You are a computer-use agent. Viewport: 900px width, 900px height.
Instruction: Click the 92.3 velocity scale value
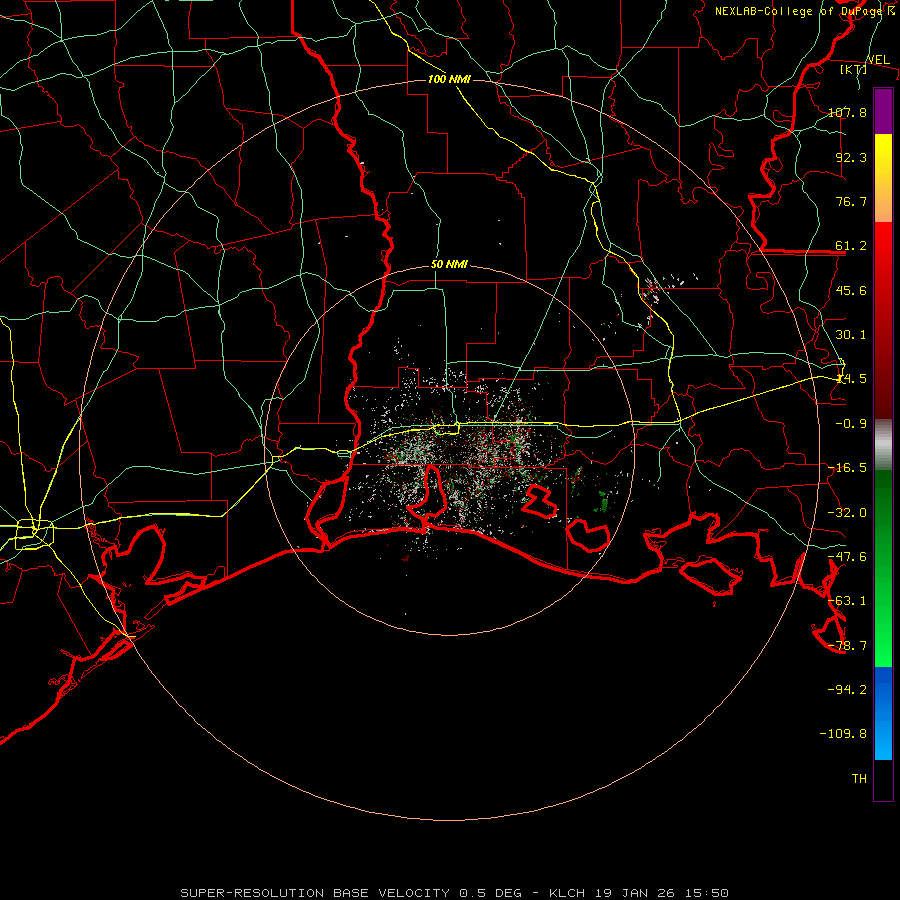pyautogui.click(x=851, y=157)
